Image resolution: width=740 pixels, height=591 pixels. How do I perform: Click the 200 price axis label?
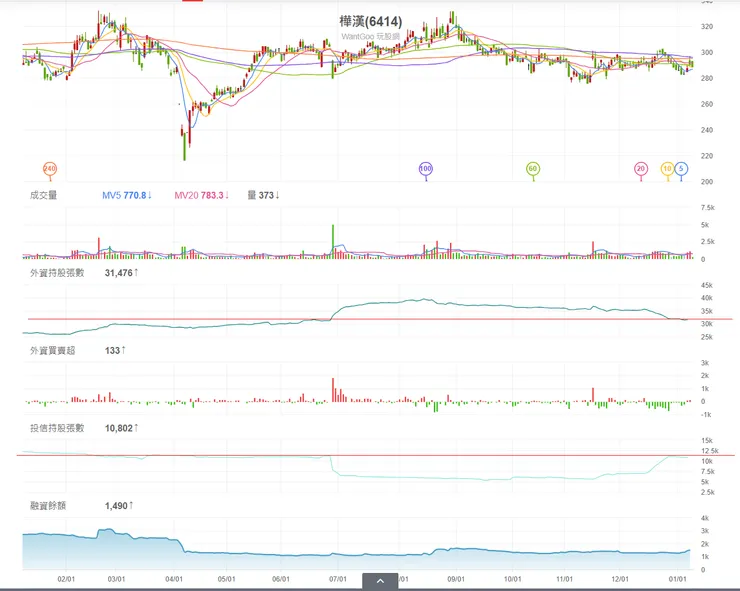706,182
